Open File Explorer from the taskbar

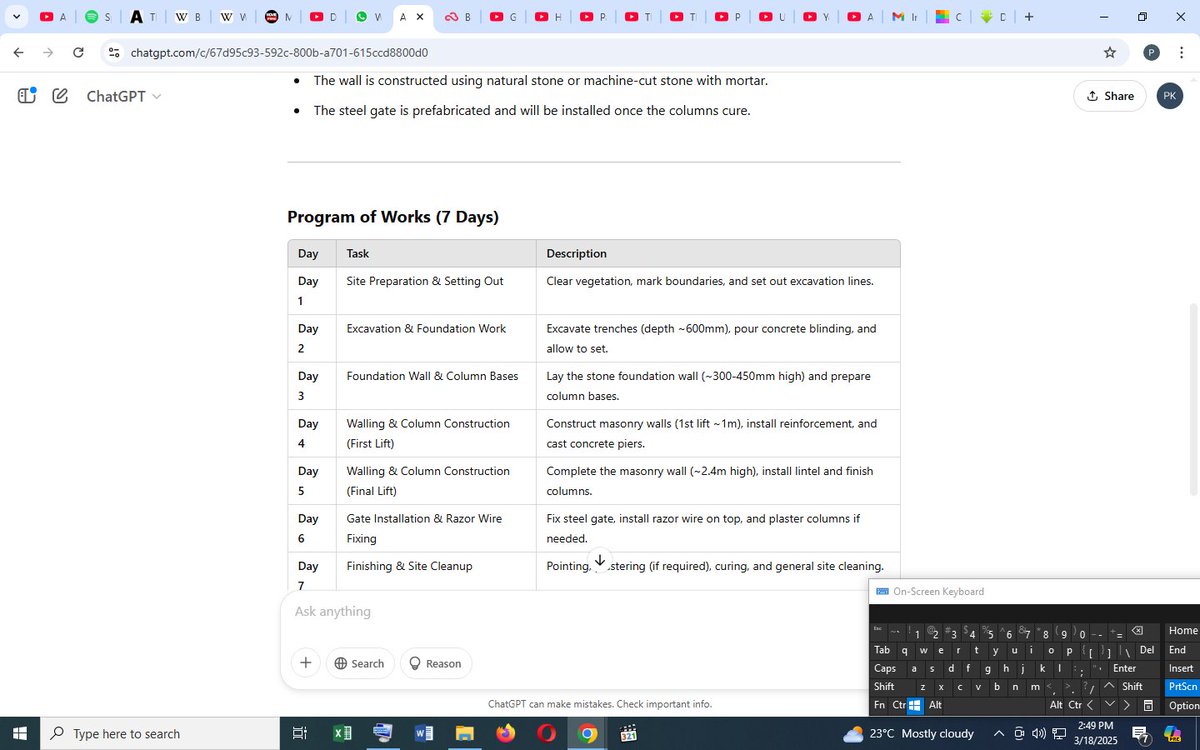[465, 734]
